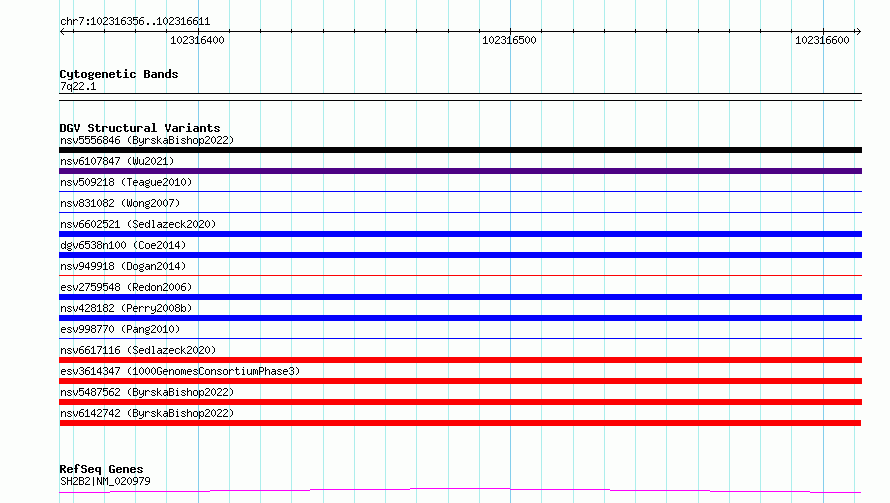Click the 102316500 ruler position

point(509,40)
